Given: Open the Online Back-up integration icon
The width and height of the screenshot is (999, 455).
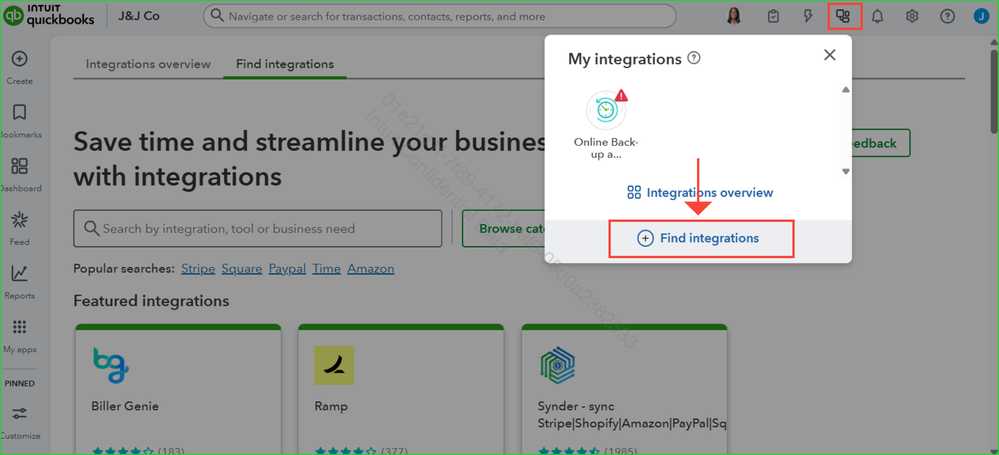Looking at the screenshot, I should pos(607,109).
